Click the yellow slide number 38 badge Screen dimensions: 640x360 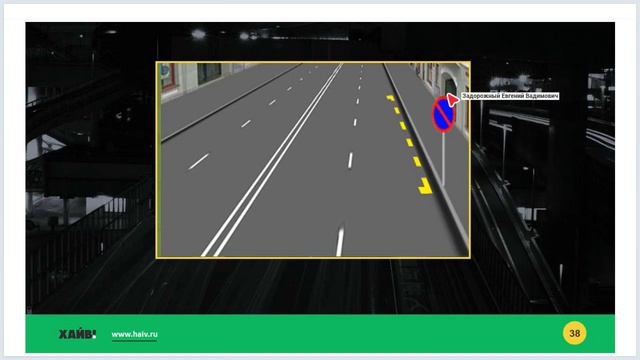tap(574, 333)
